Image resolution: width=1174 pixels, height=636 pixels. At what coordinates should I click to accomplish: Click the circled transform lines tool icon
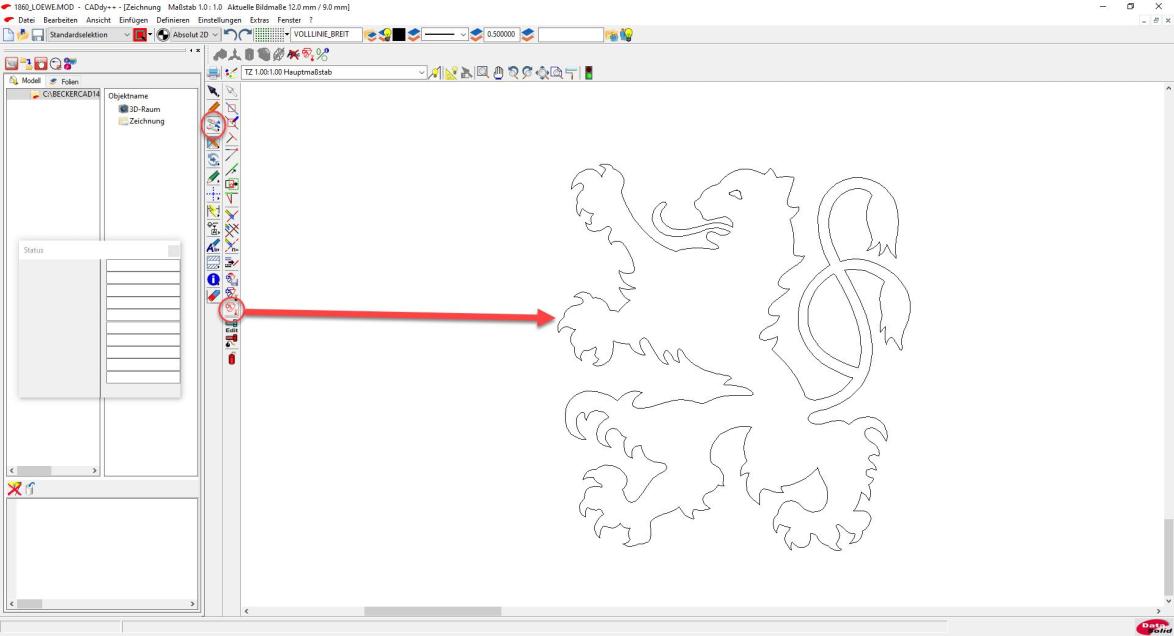coord(213,125)
